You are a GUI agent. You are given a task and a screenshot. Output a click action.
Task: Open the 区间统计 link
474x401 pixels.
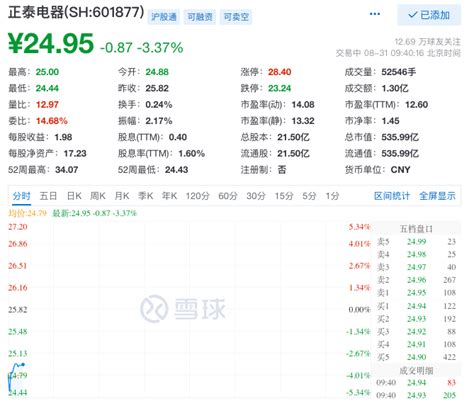pos(392,196)
